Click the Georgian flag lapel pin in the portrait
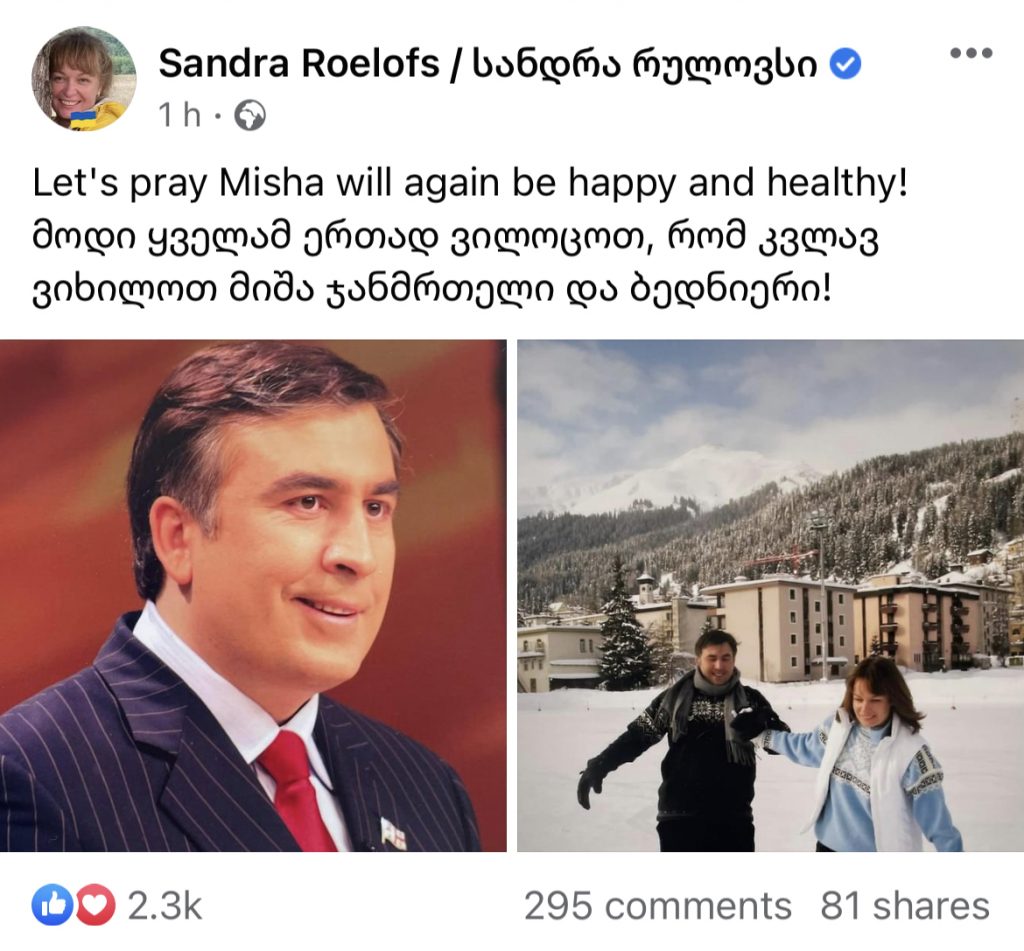 coord(394,834)
